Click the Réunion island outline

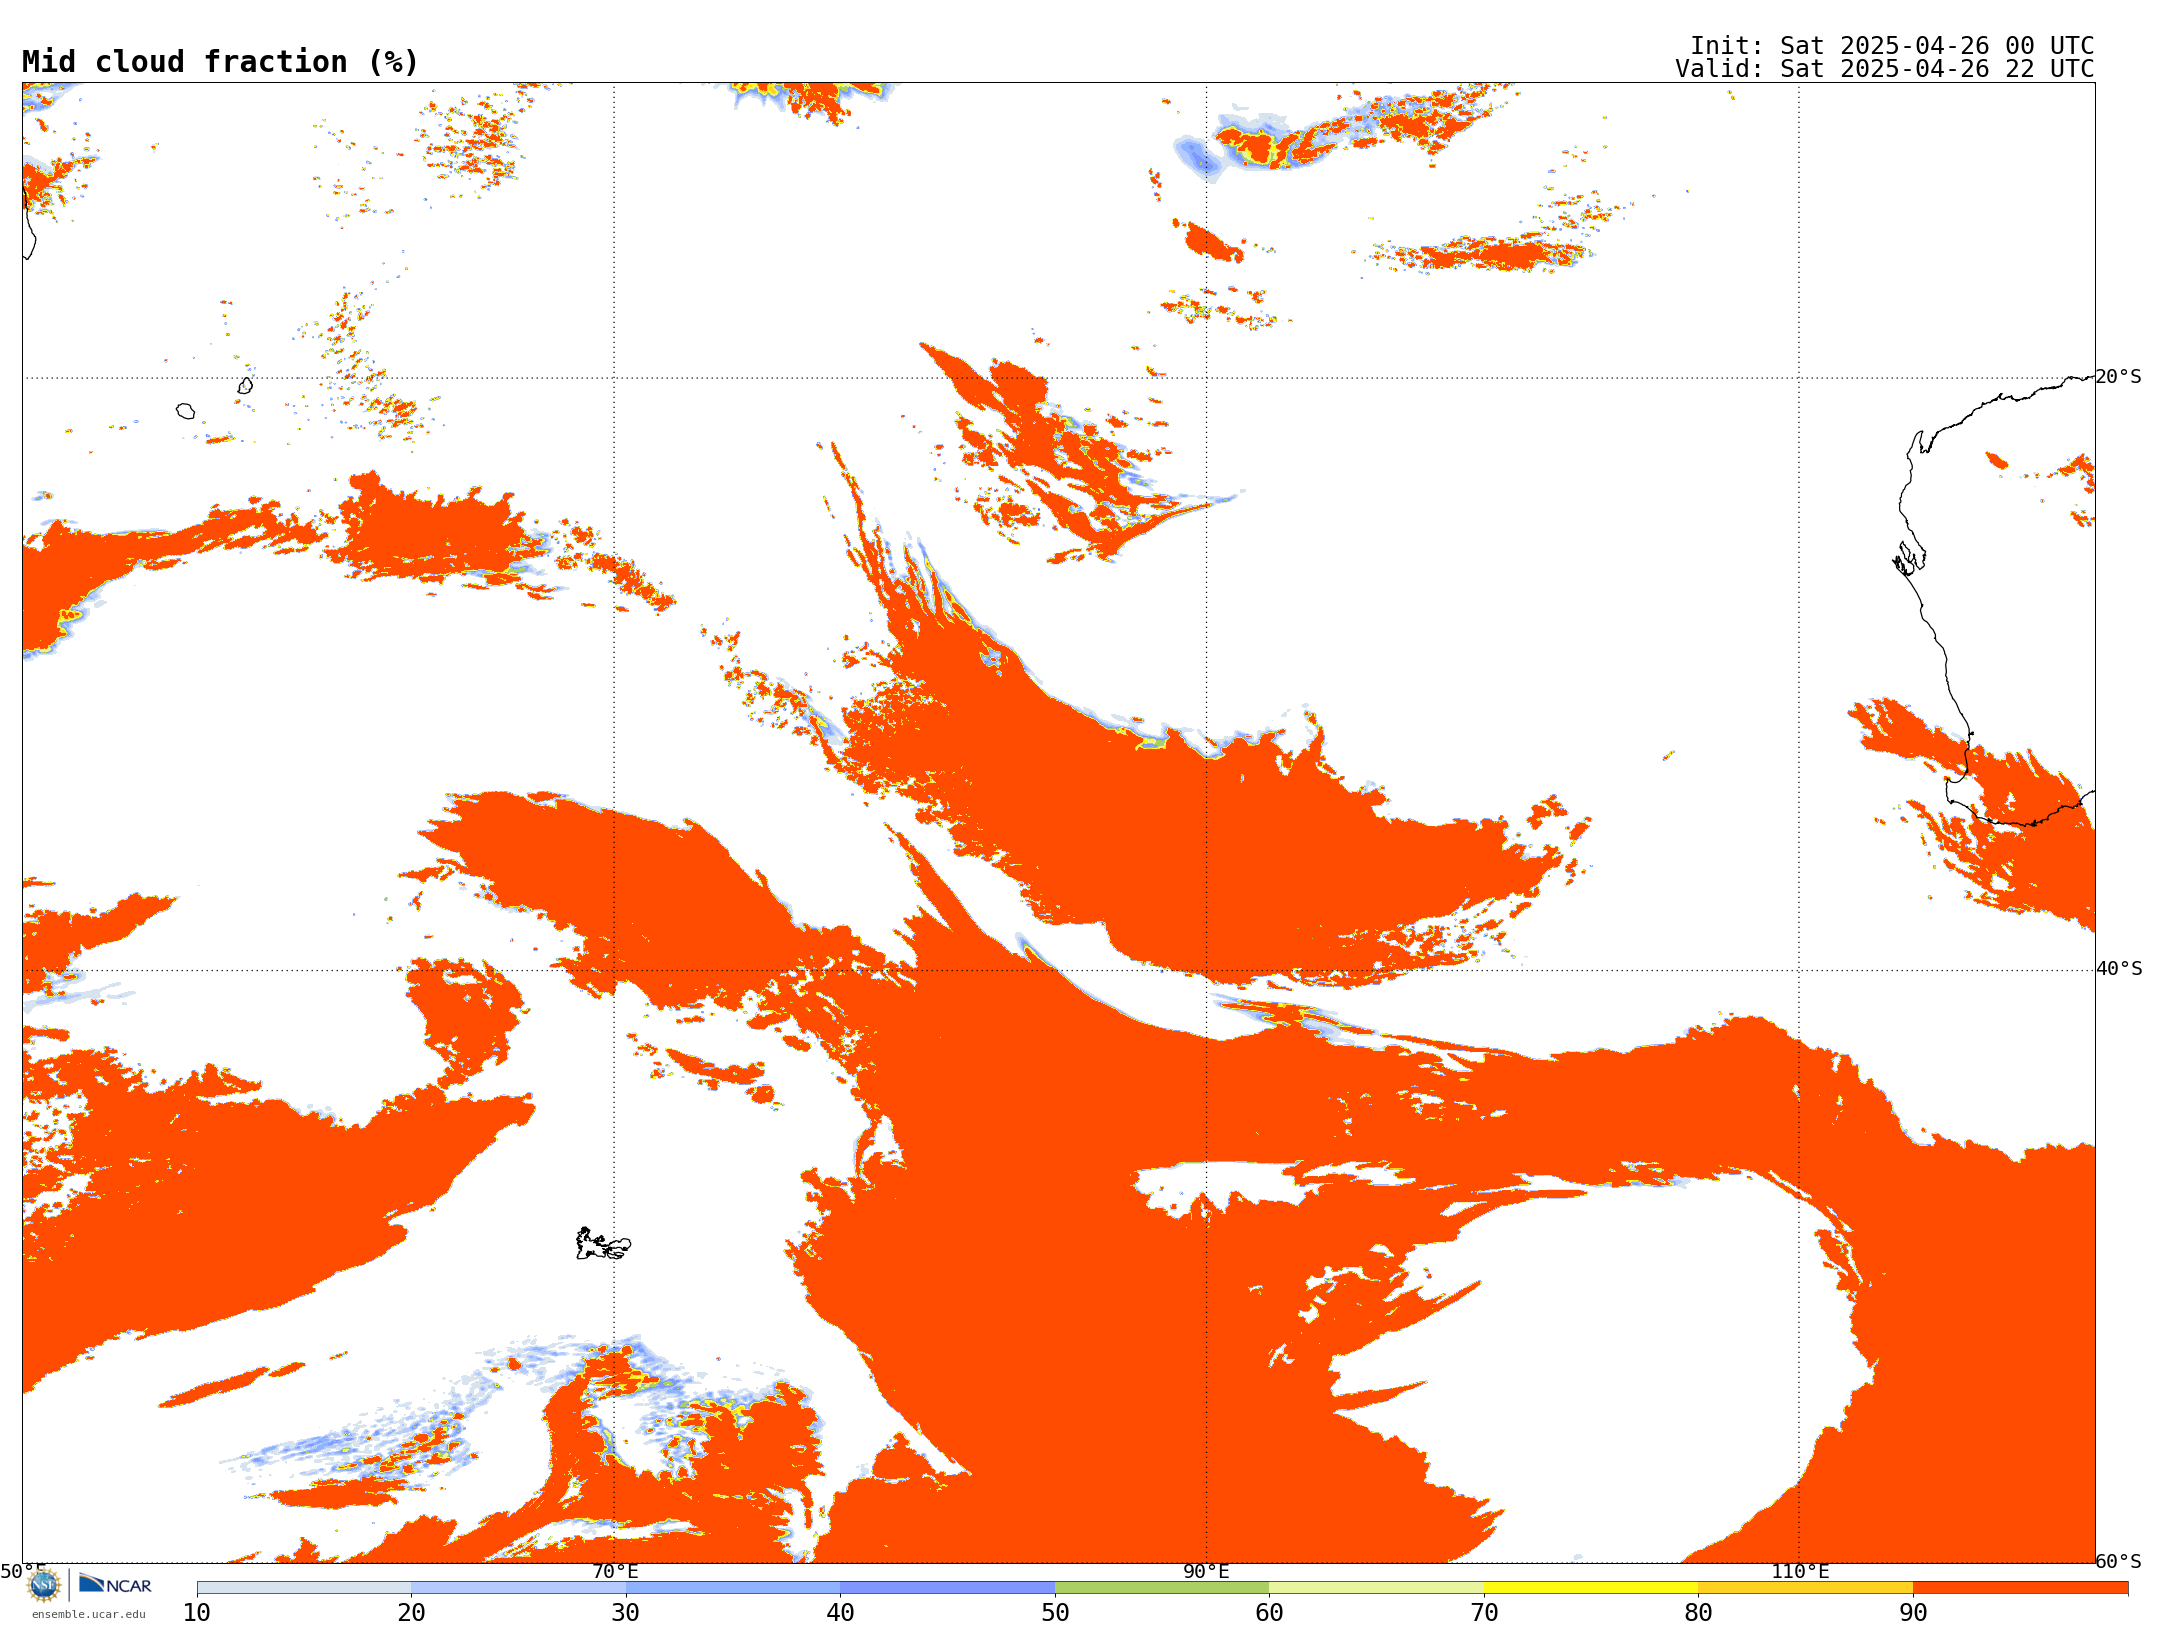click(x=185, y=411)
